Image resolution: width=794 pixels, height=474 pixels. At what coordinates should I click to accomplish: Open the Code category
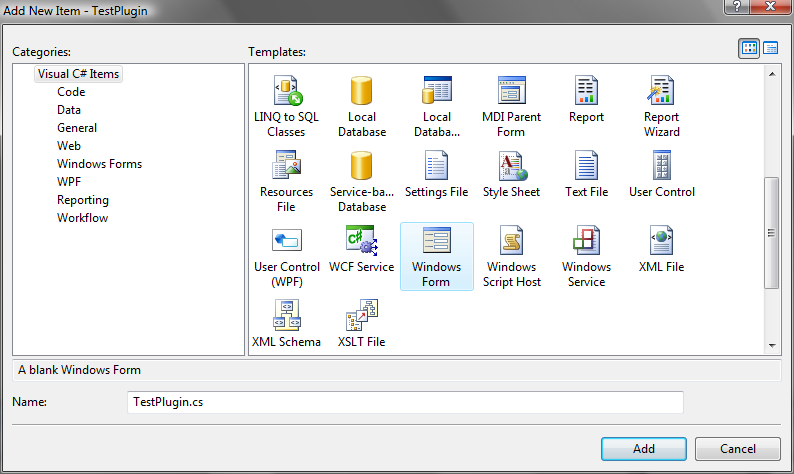tap(71, 92)
